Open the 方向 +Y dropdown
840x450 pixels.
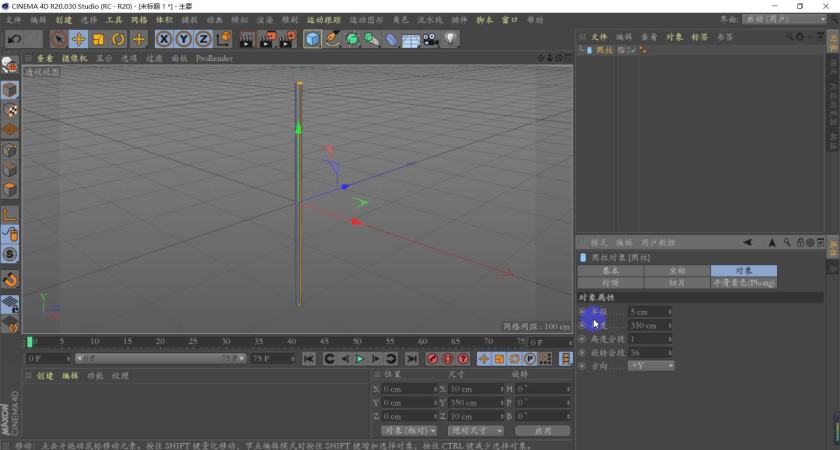[650, 366]
